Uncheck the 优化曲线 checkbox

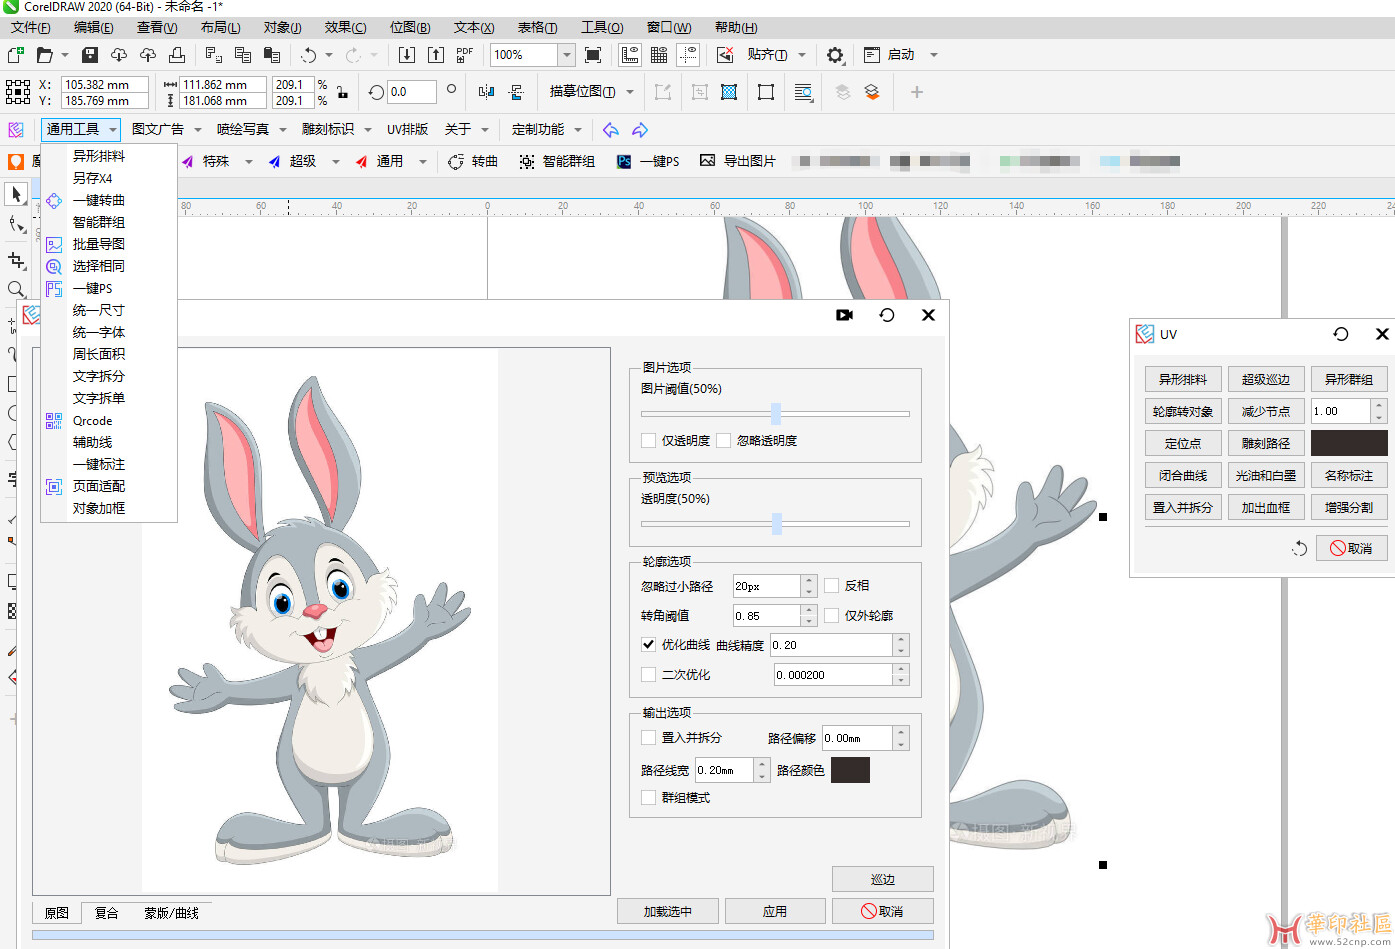[x=649, y=645]
